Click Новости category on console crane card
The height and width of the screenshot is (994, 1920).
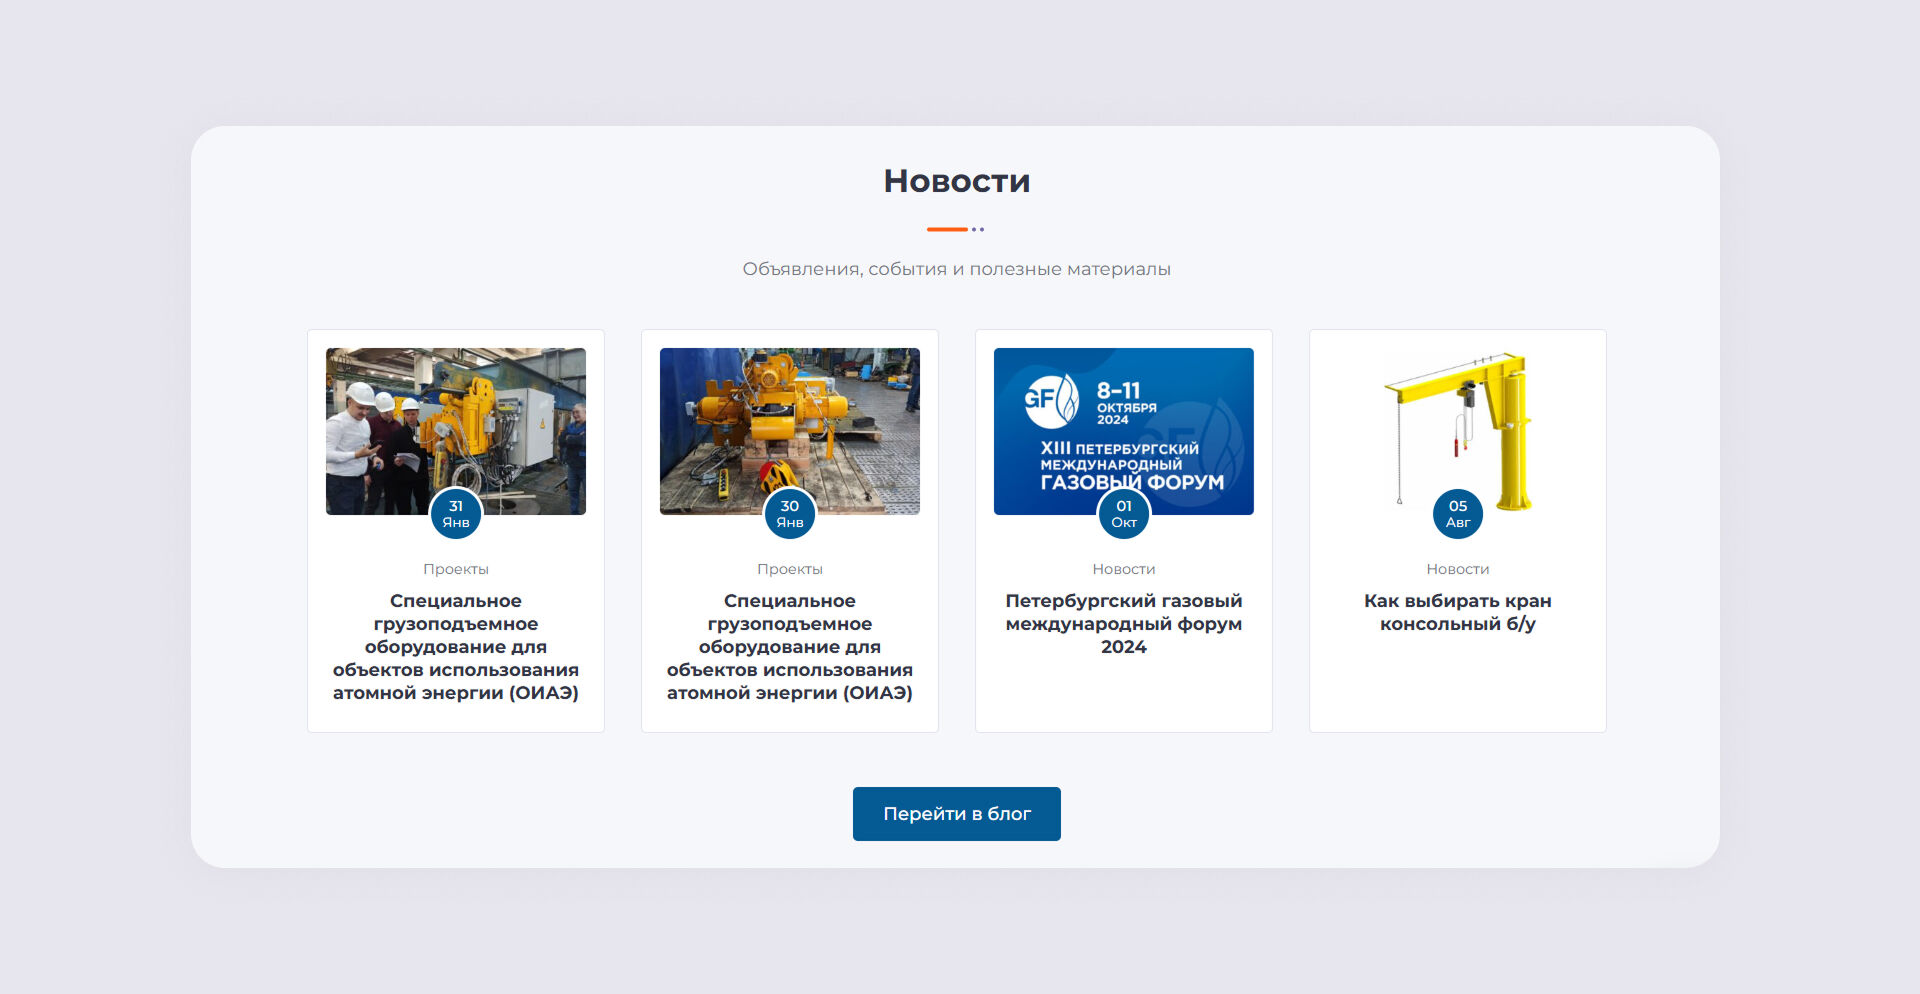click(x=1458, y=569)
